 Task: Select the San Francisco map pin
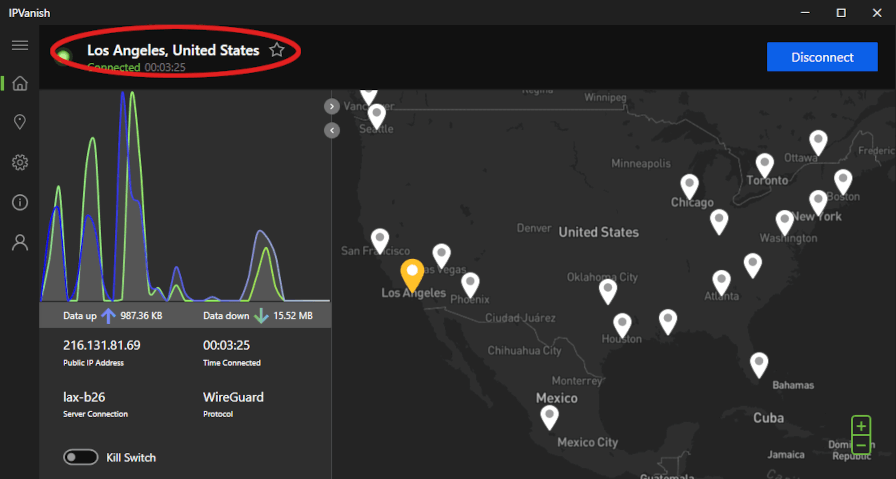point(380,241)
